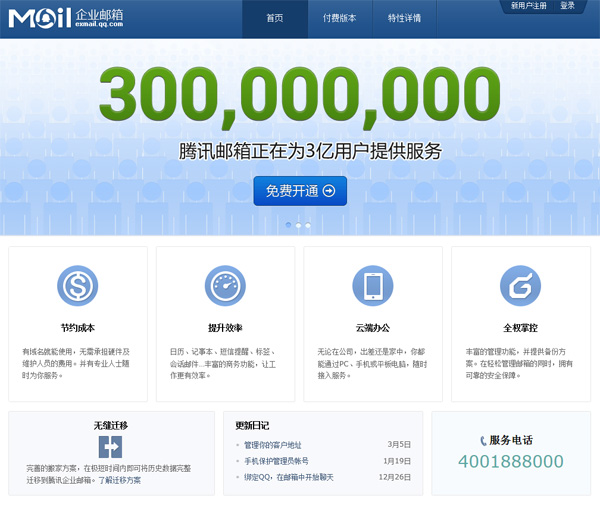Click the 节约成本 dollar coin icon
Screen dimensions: 600x508
point(77,286)
